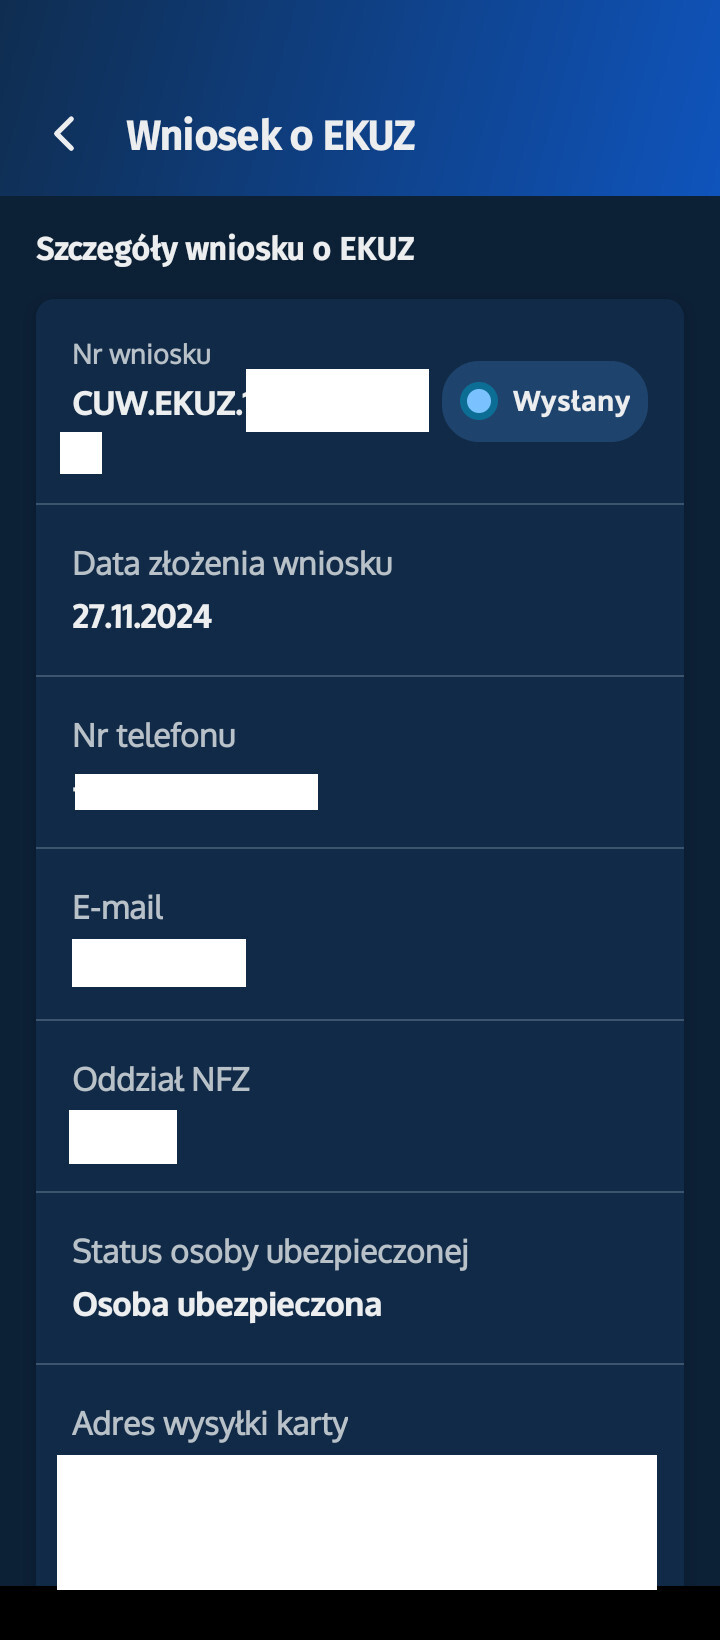Click the redacted e-mail address value
Viewport: 720px width, 1640px height.
[159, 963]
